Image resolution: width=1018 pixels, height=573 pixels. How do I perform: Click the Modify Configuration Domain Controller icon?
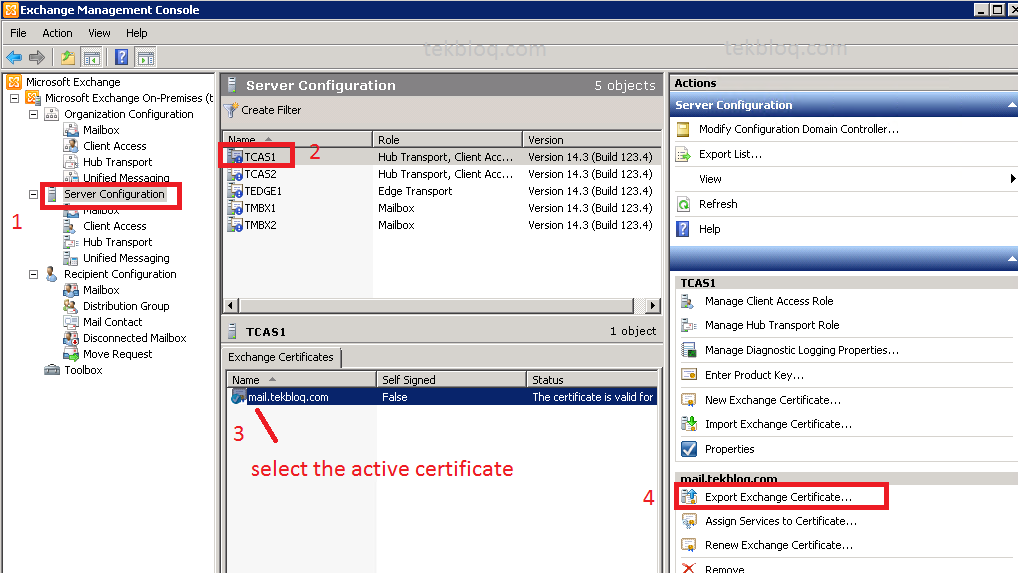pyautogui.click(x=683, y=129)
